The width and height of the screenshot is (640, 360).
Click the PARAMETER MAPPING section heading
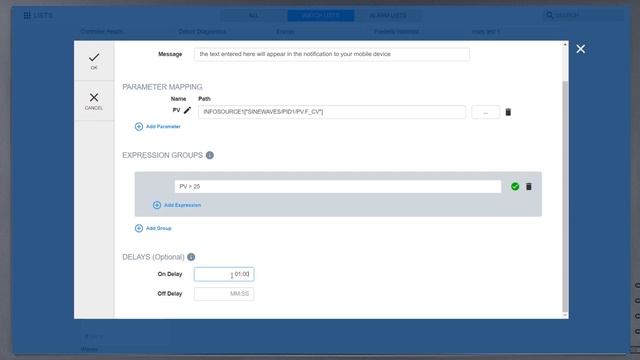[162, 87]
